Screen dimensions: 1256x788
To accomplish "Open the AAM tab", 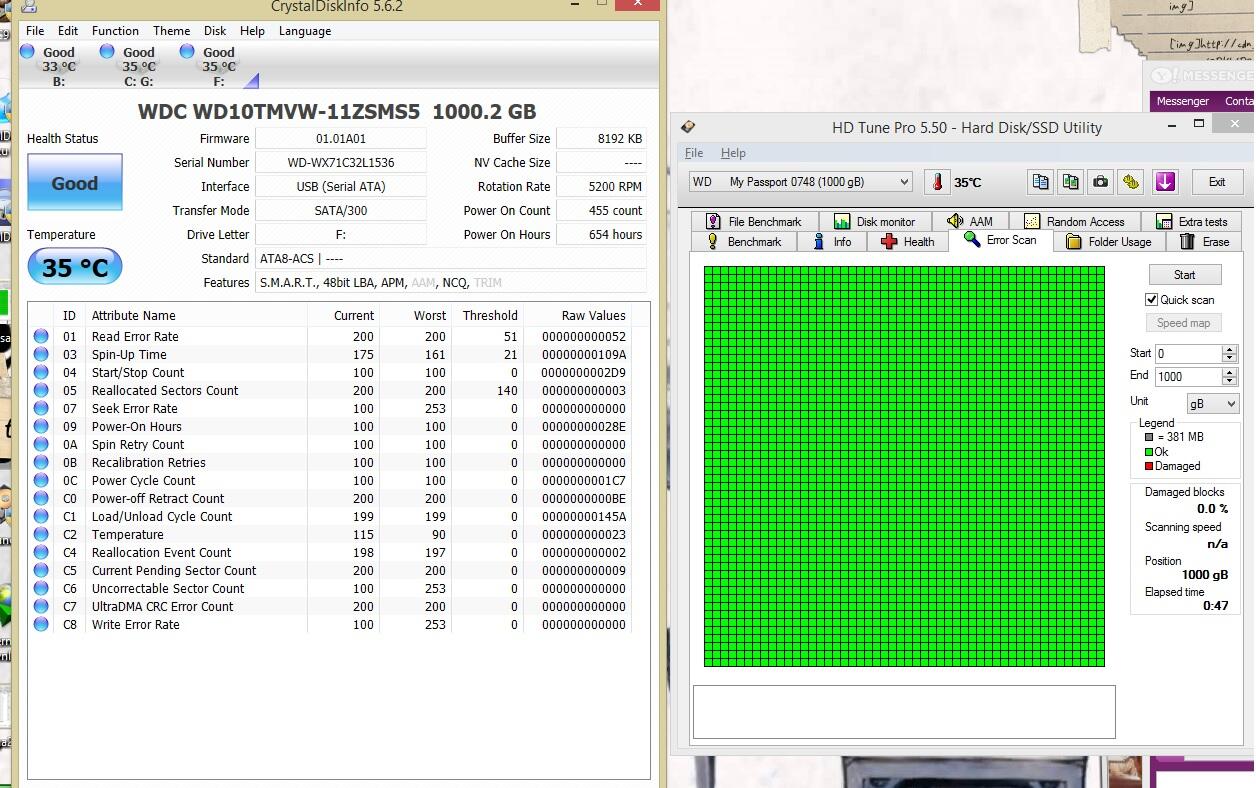I will 970,221.
